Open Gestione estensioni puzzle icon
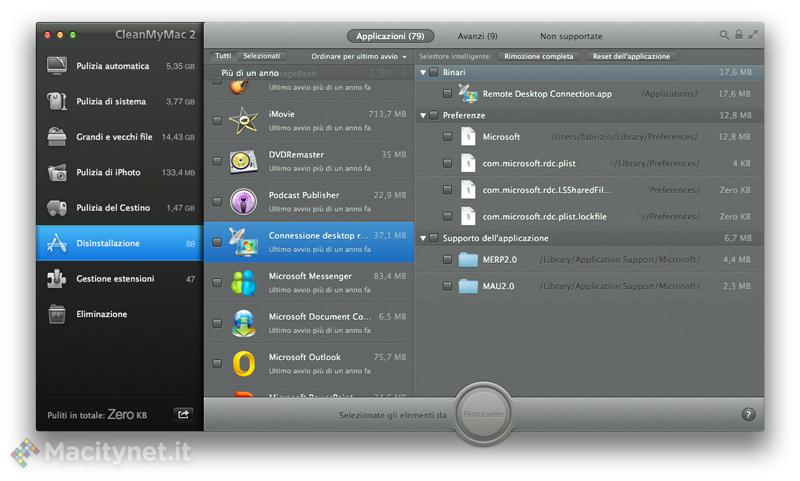This screenshot has height=481, width=800. point(57,279)
